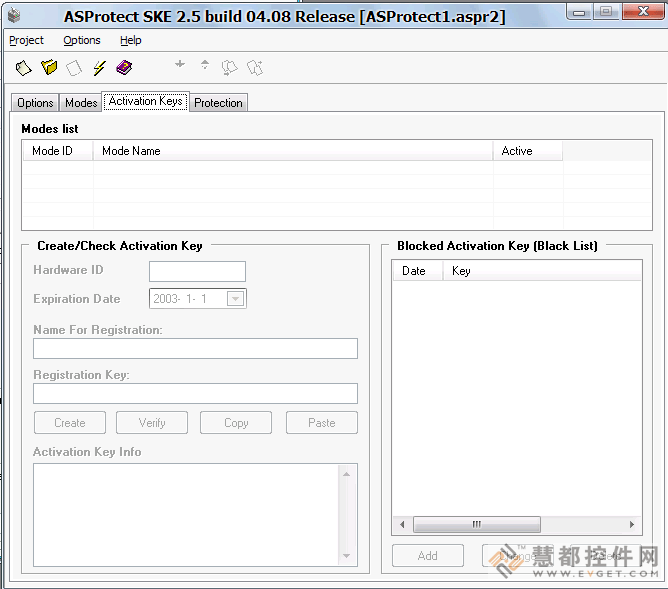Click the greyed plus add icon in toolbar
Screen dimensions: 668x589
pos(180,64)
